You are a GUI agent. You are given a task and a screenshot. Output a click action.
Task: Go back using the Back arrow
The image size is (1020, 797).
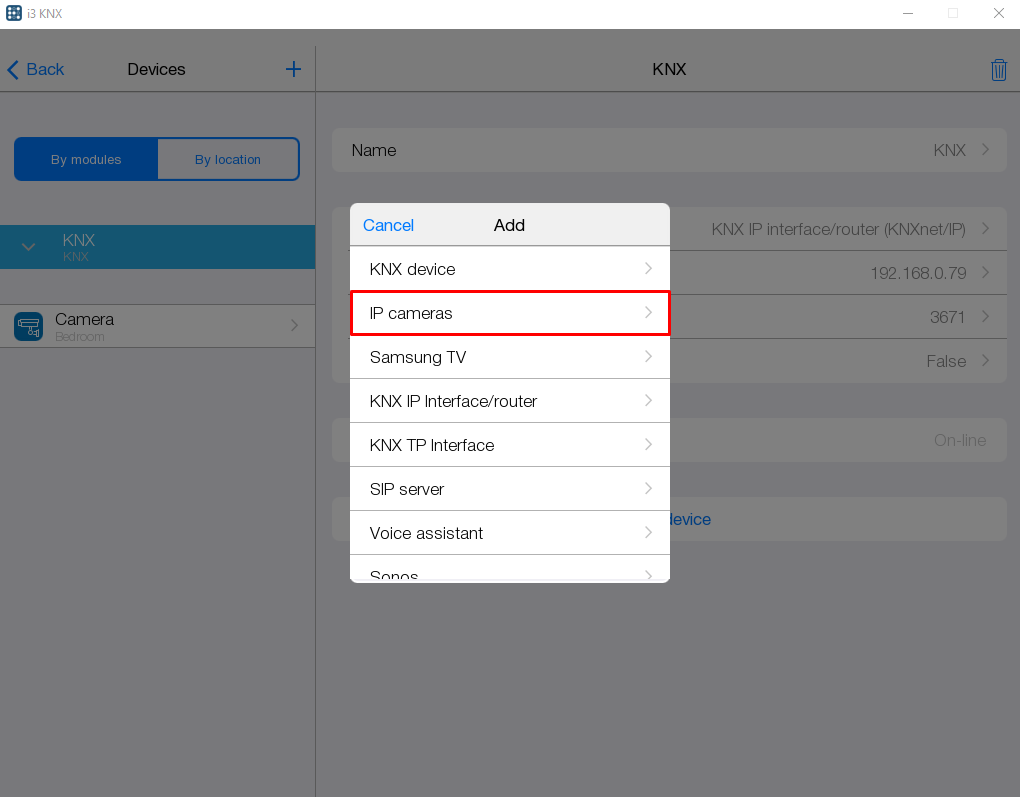[35, 69]
